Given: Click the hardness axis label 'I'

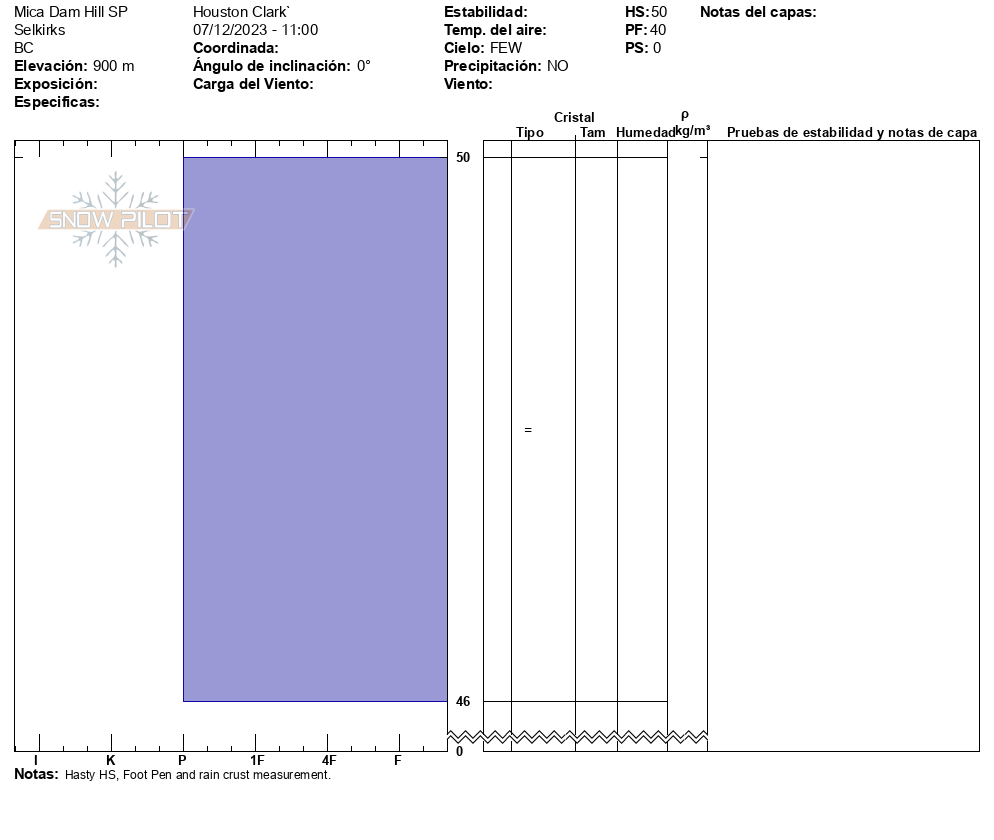Looking at the screenshot, I should (x=36, y=760).
